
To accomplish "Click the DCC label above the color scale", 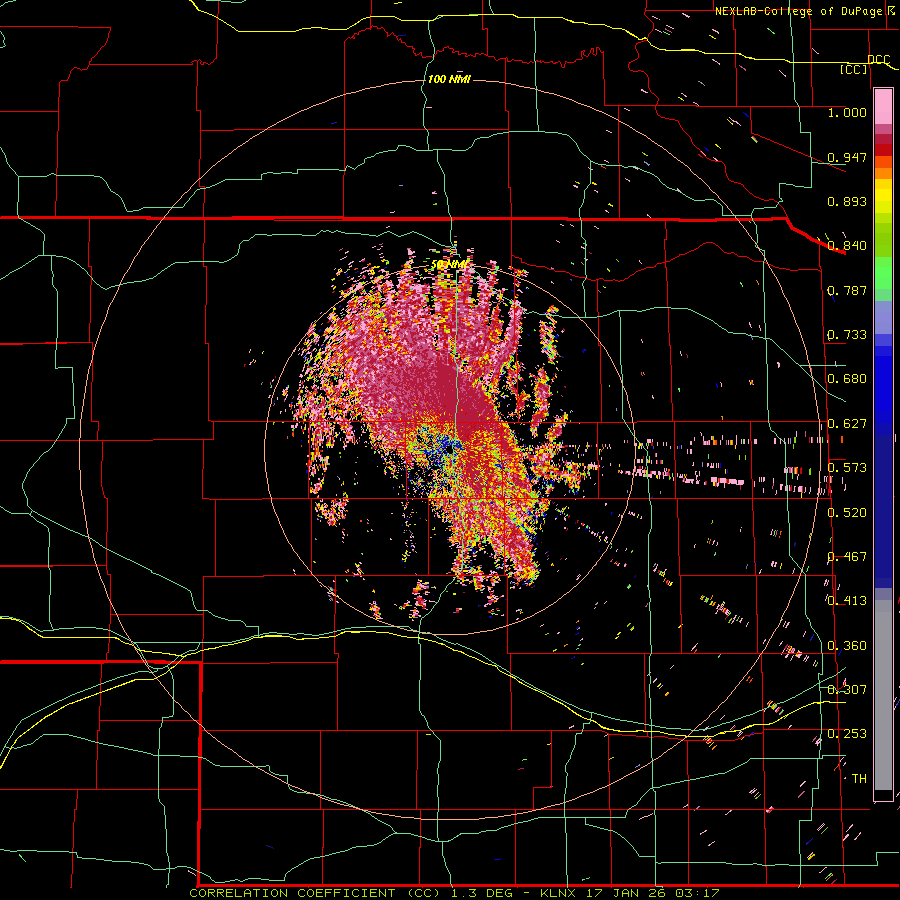I will point(878,60).
